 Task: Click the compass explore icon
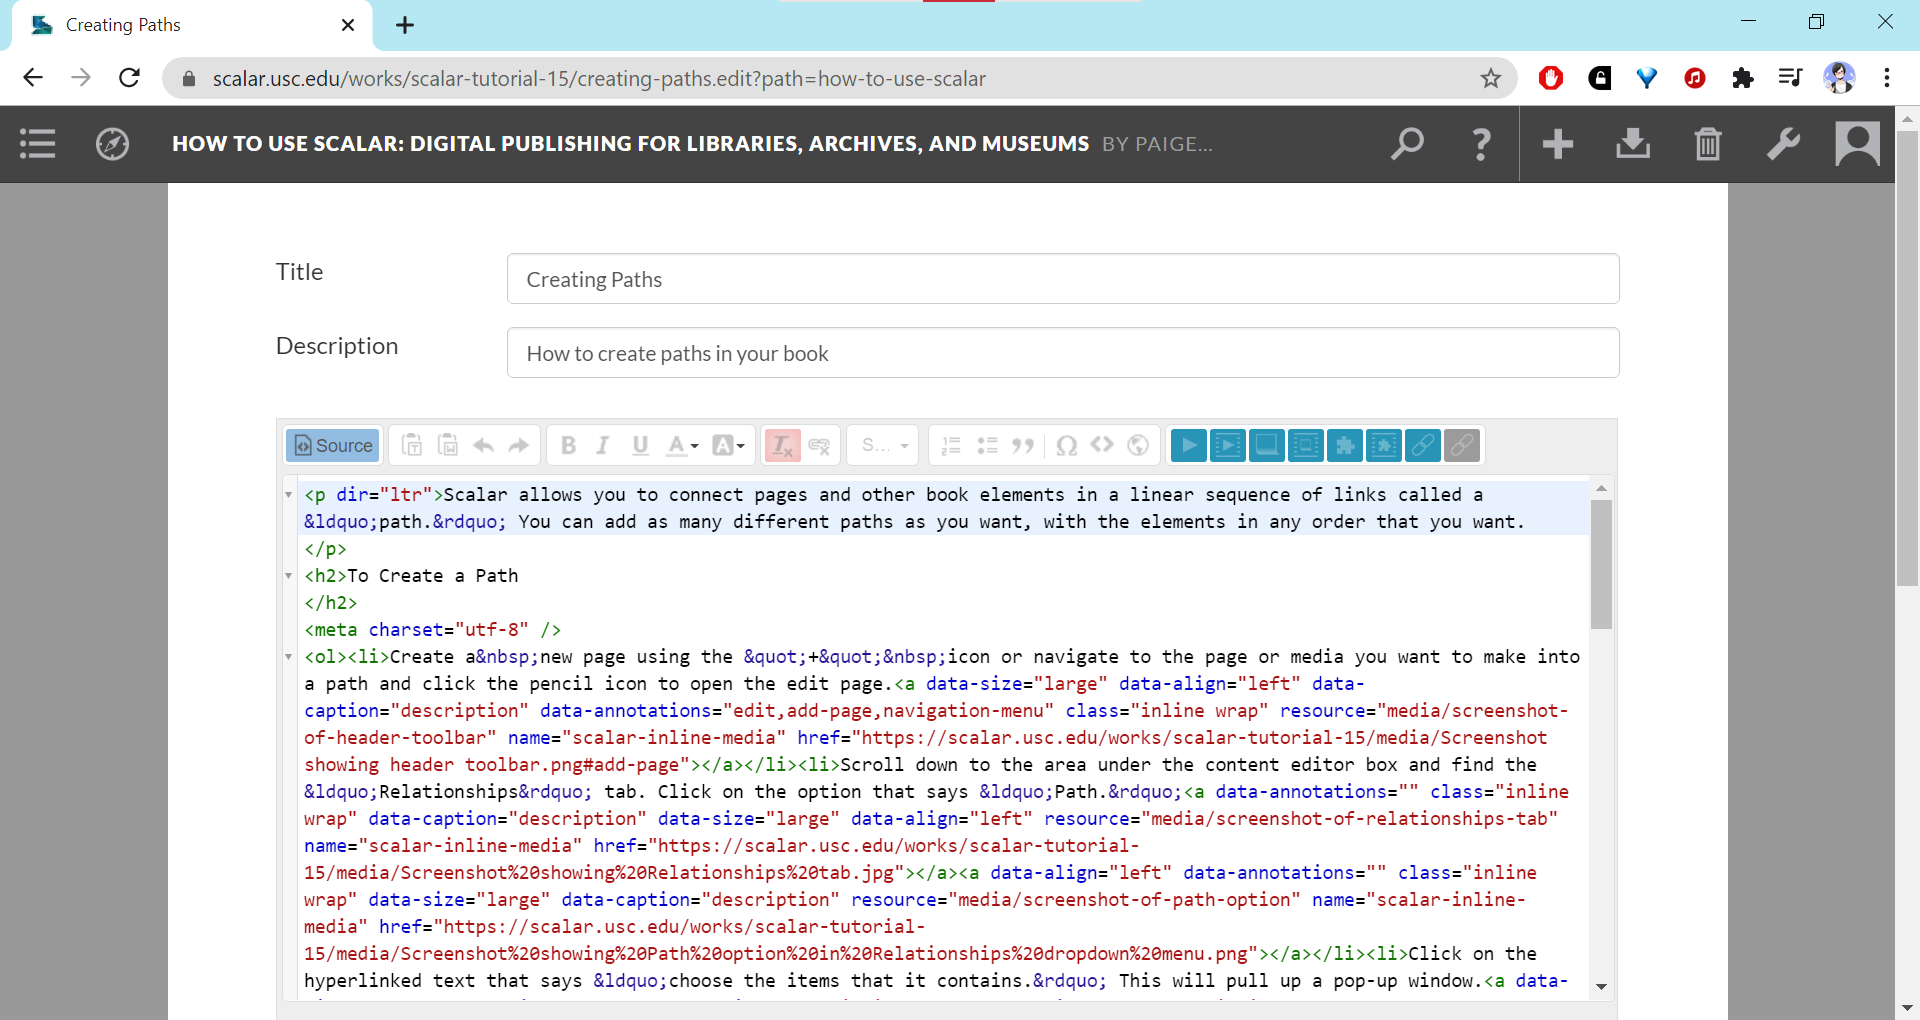tap(112, 144)
